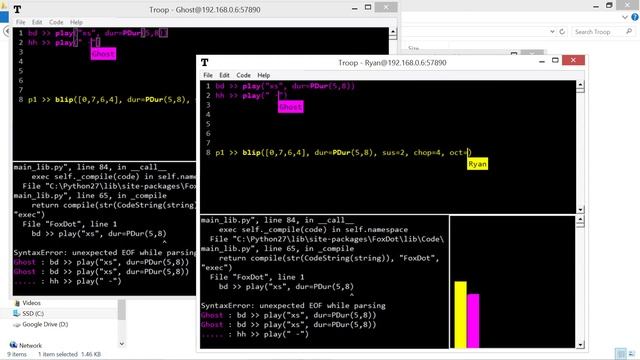
Task: Maximize the Ryan Troop window
Action: (555, 60)
